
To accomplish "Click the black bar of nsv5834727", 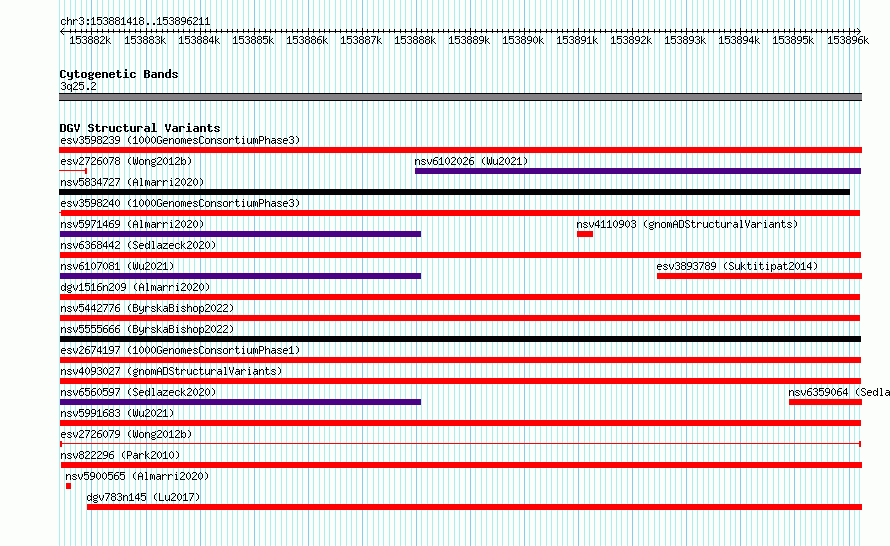I will [x=454, y=192].
